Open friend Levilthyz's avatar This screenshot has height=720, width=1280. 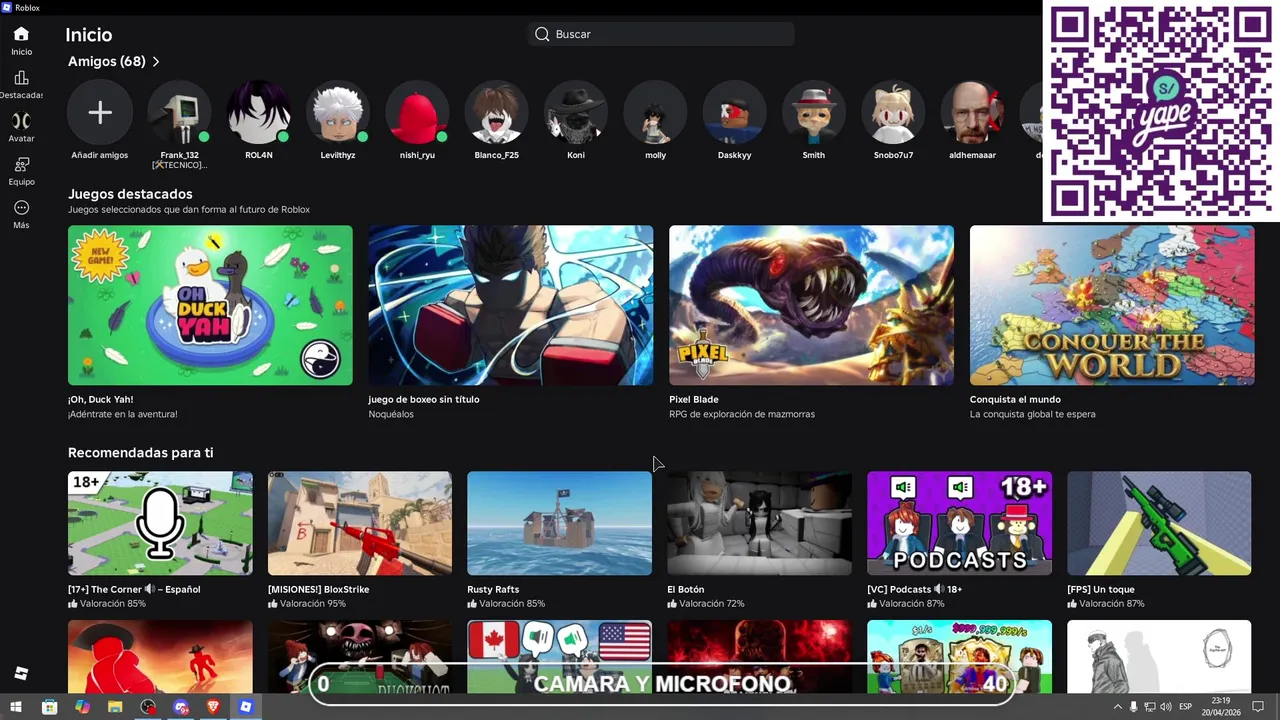[x=338, y=113]
